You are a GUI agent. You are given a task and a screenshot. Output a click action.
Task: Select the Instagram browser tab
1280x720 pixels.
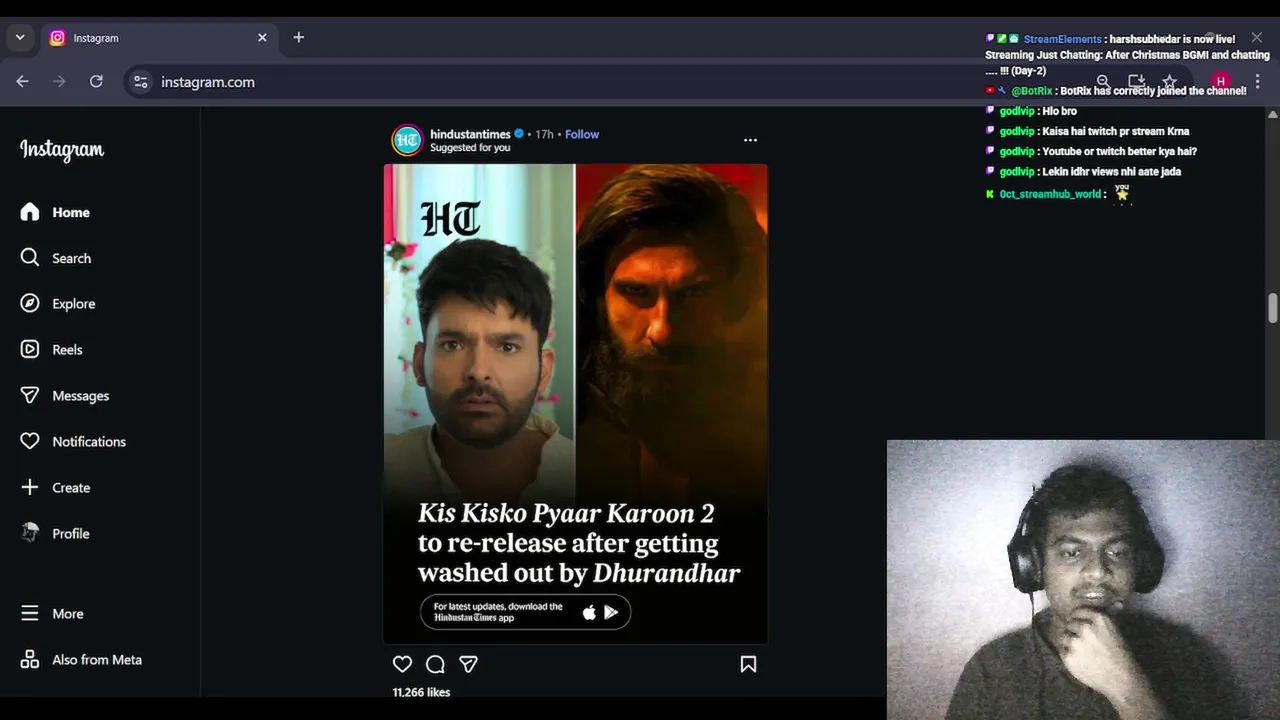[x=160, y=38]
